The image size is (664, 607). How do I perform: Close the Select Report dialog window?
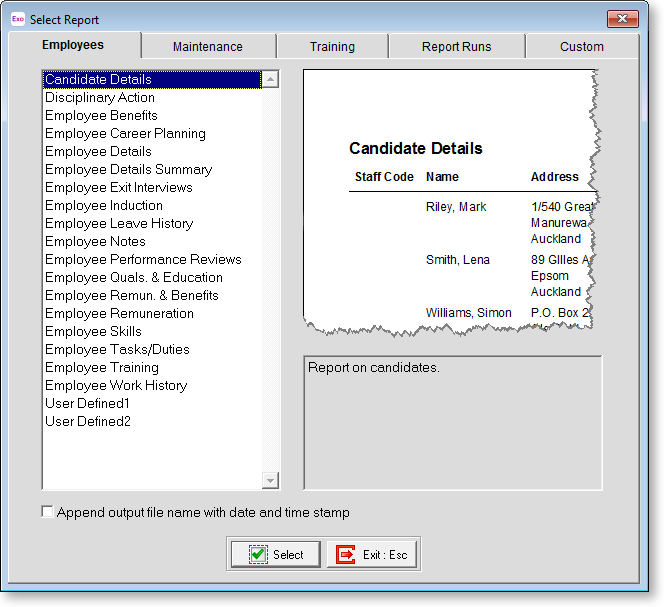pos(622,19)
